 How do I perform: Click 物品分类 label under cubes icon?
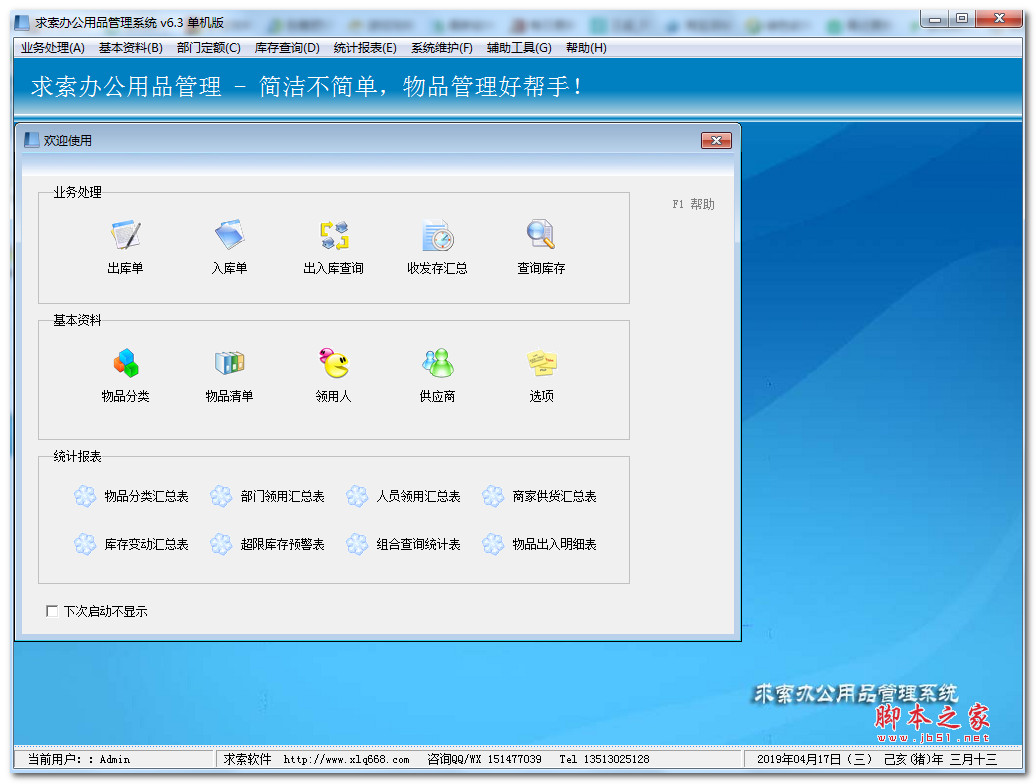tap(126, 396)
